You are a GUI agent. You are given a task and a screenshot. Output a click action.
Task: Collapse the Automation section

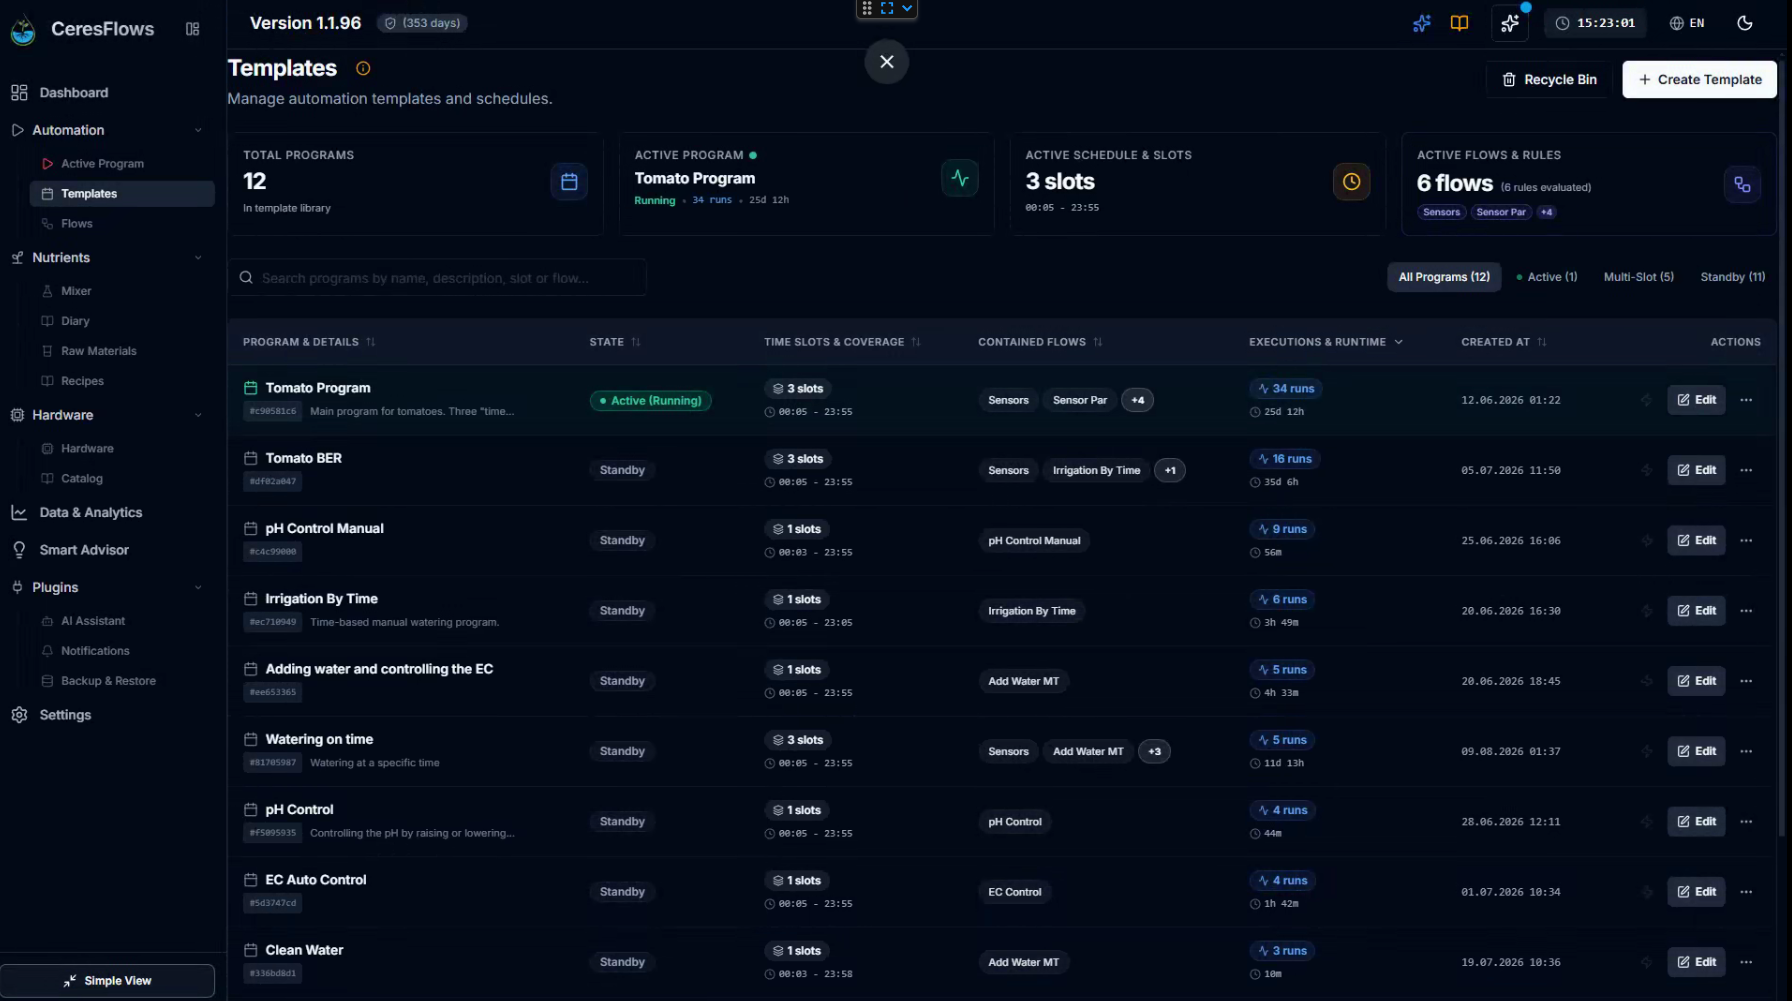click(x=198, y=130)
